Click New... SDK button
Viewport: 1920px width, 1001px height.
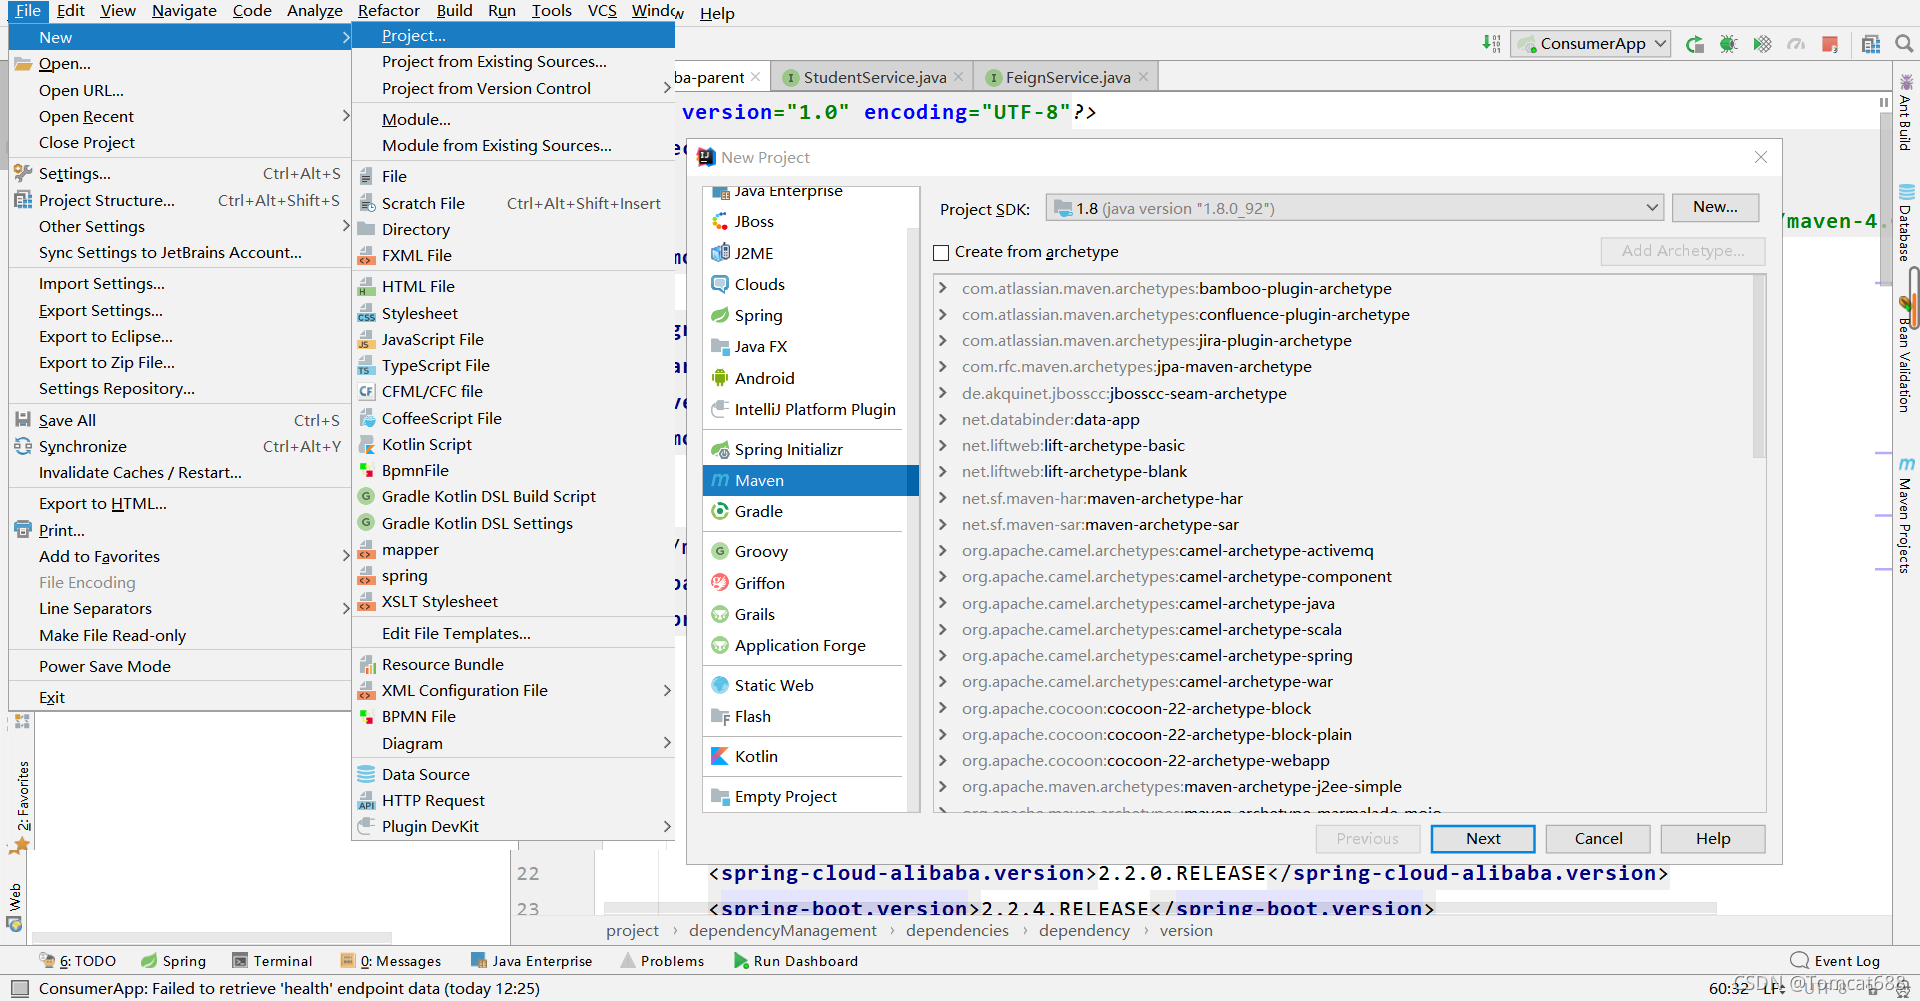(1715, 207)
